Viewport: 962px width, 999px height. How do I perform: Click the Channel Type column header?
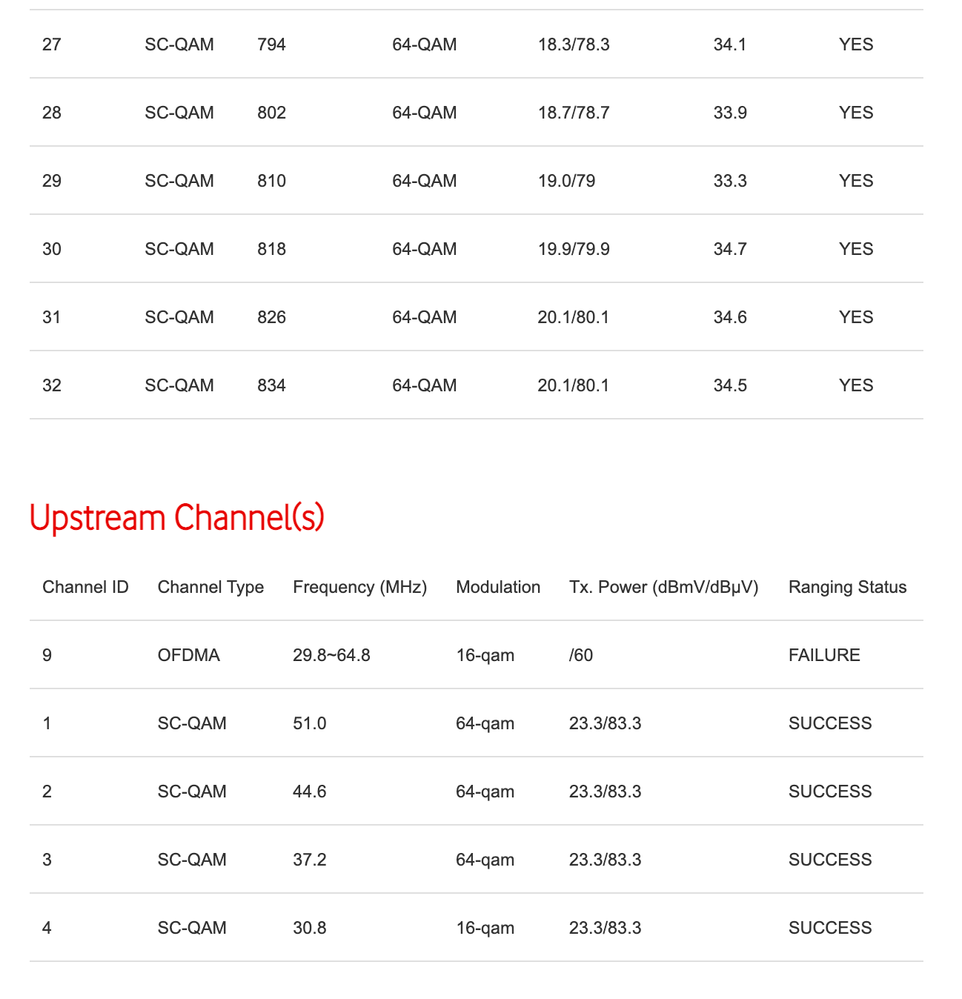(210, 587)
